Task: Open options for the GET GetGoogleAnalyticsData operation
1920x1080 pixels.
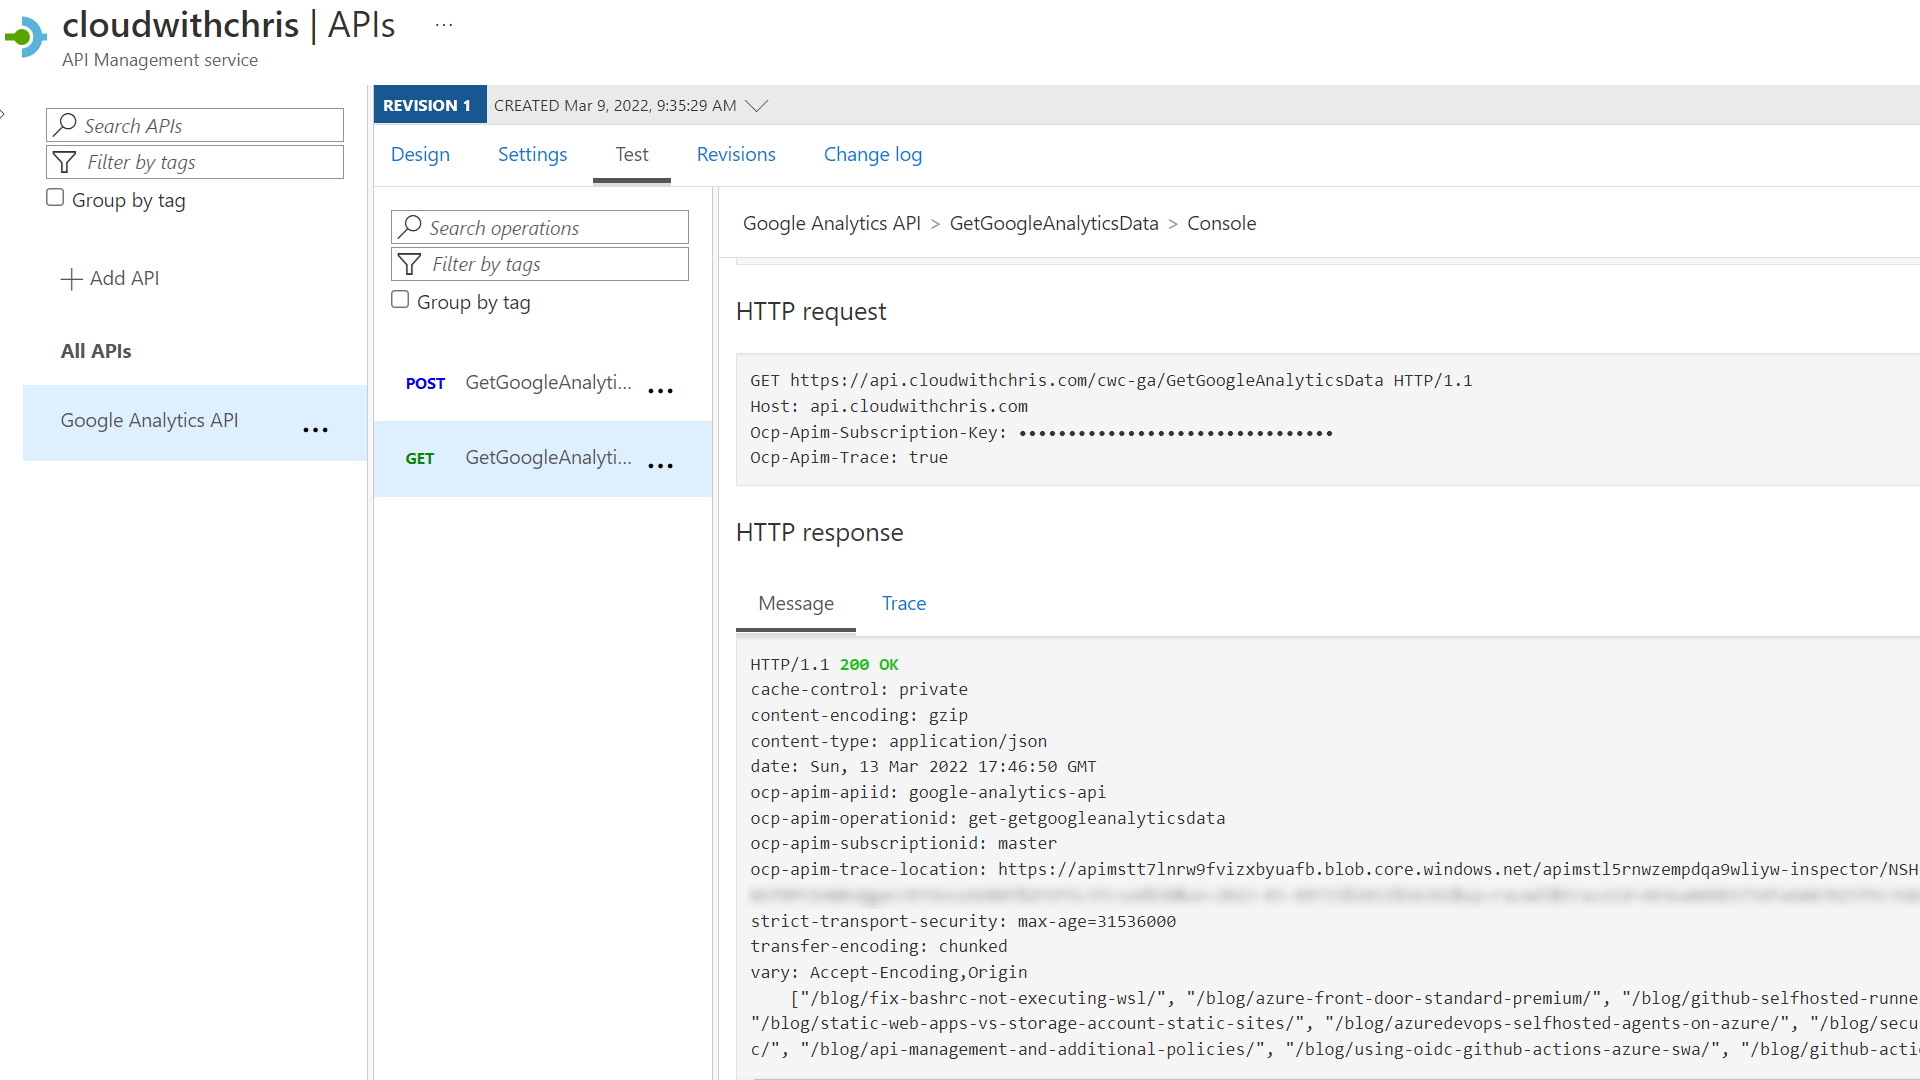Action: click(660, 465)
